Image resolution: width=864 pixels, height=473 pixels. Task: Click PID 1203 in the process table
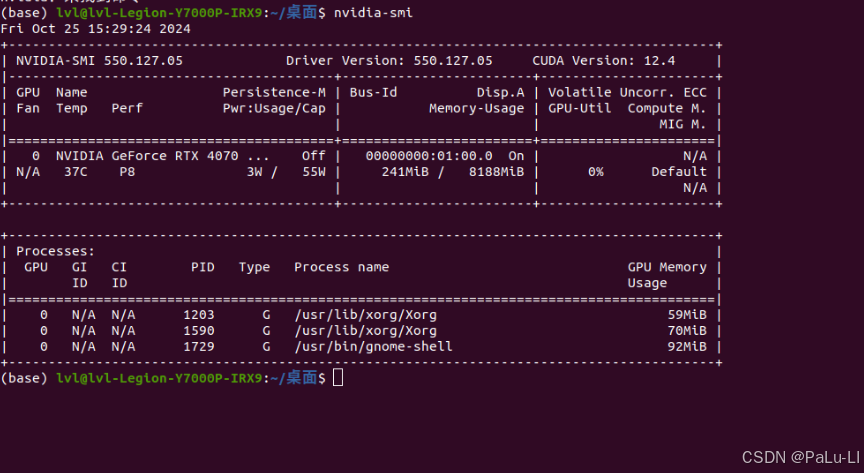[x=199, y=314]
